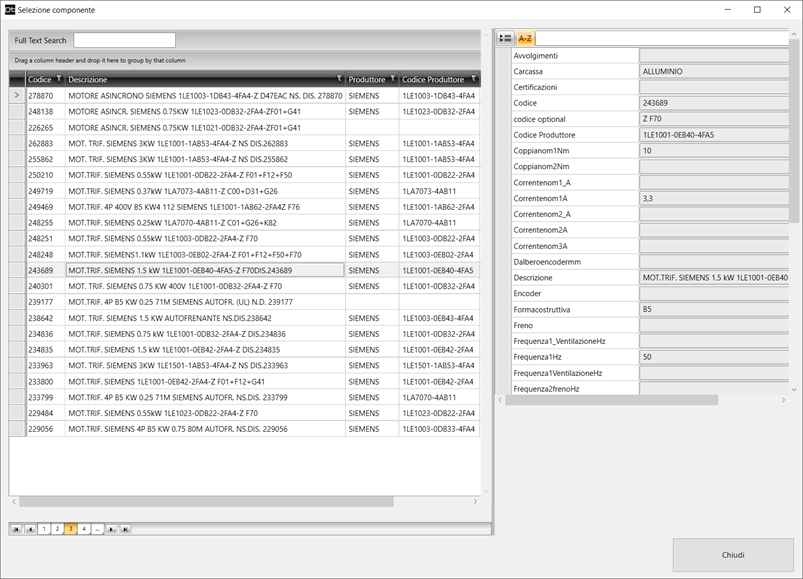Select row with code 229484

[x=244, y=413]
